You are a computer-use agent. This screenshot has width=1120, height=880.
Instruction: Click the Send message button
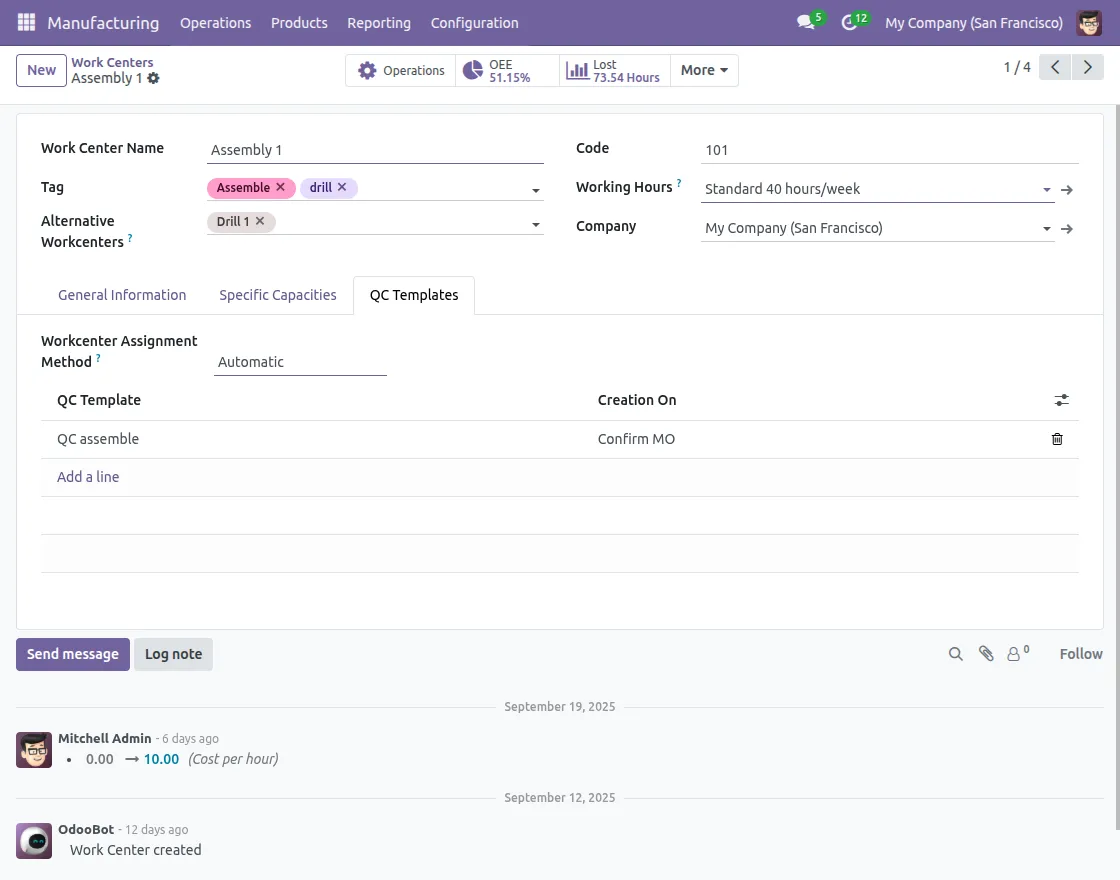click(73, 654)
